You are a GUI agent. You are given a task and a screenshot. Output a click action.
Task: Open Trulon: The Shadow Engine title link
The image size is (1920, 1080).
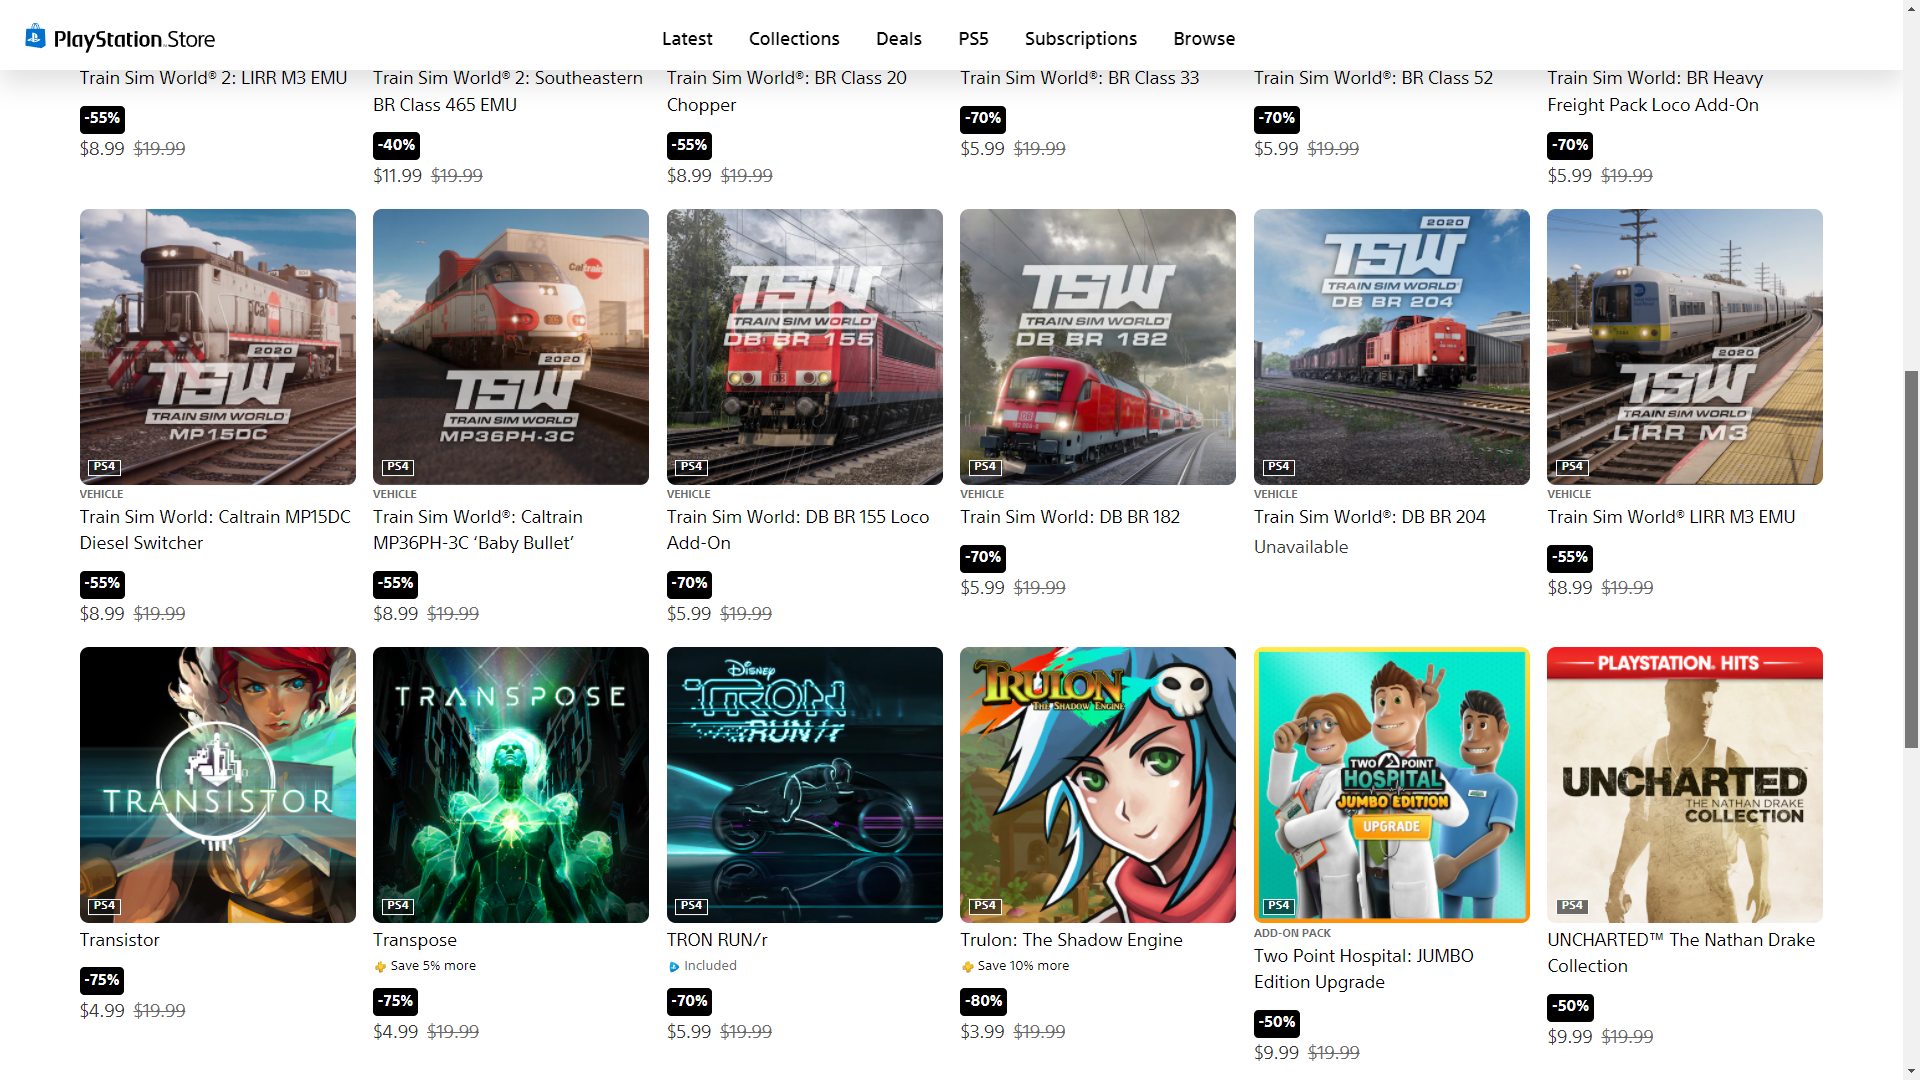click(x=1071, y=940)
